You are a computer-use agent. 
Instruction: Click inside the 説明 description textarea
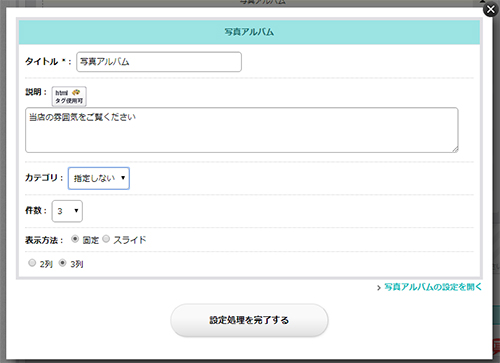point(242,130)
